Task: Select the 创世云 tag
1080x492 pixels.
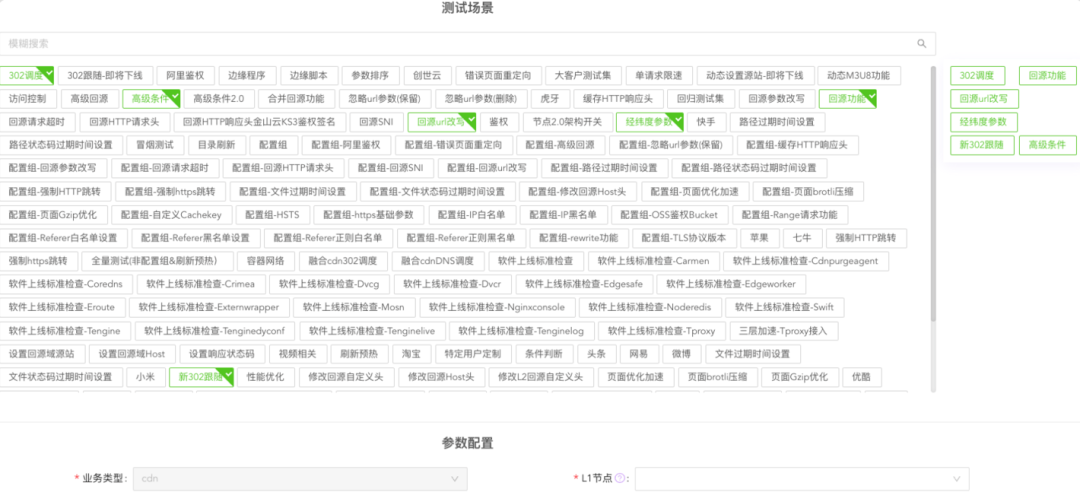Action: (x=428, y=76)
